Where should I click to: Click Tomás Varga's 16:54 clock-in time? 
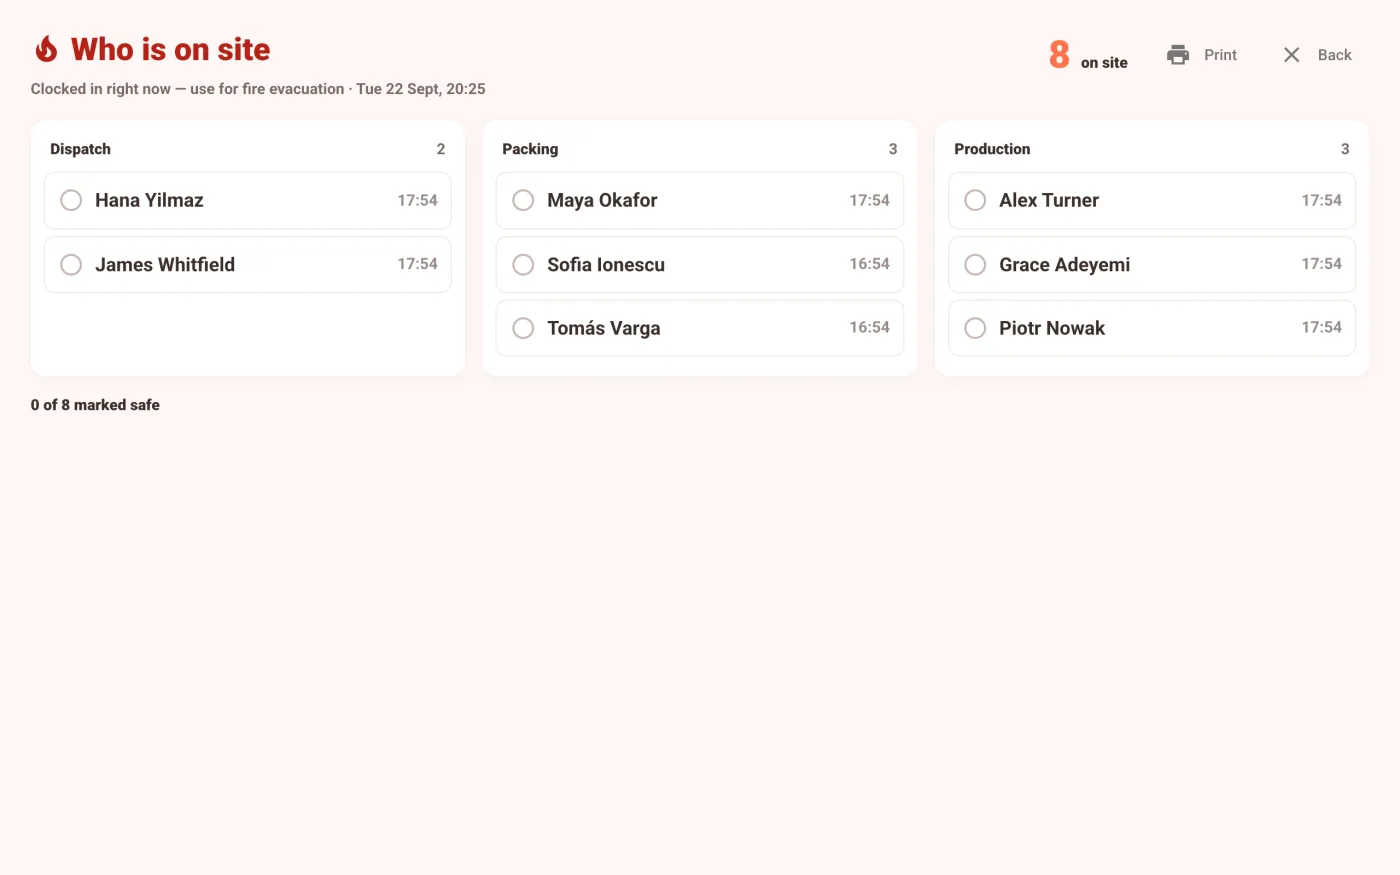tap(869, 327)
